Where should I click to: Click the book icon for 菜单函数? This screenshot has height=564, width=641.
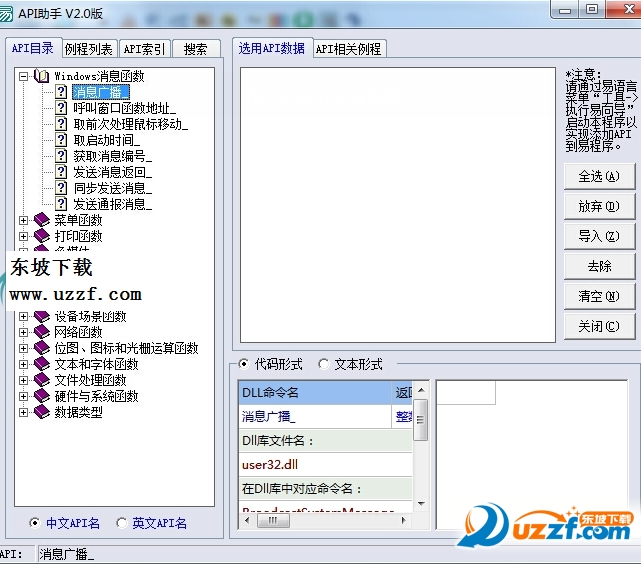(x=41, y=220)
